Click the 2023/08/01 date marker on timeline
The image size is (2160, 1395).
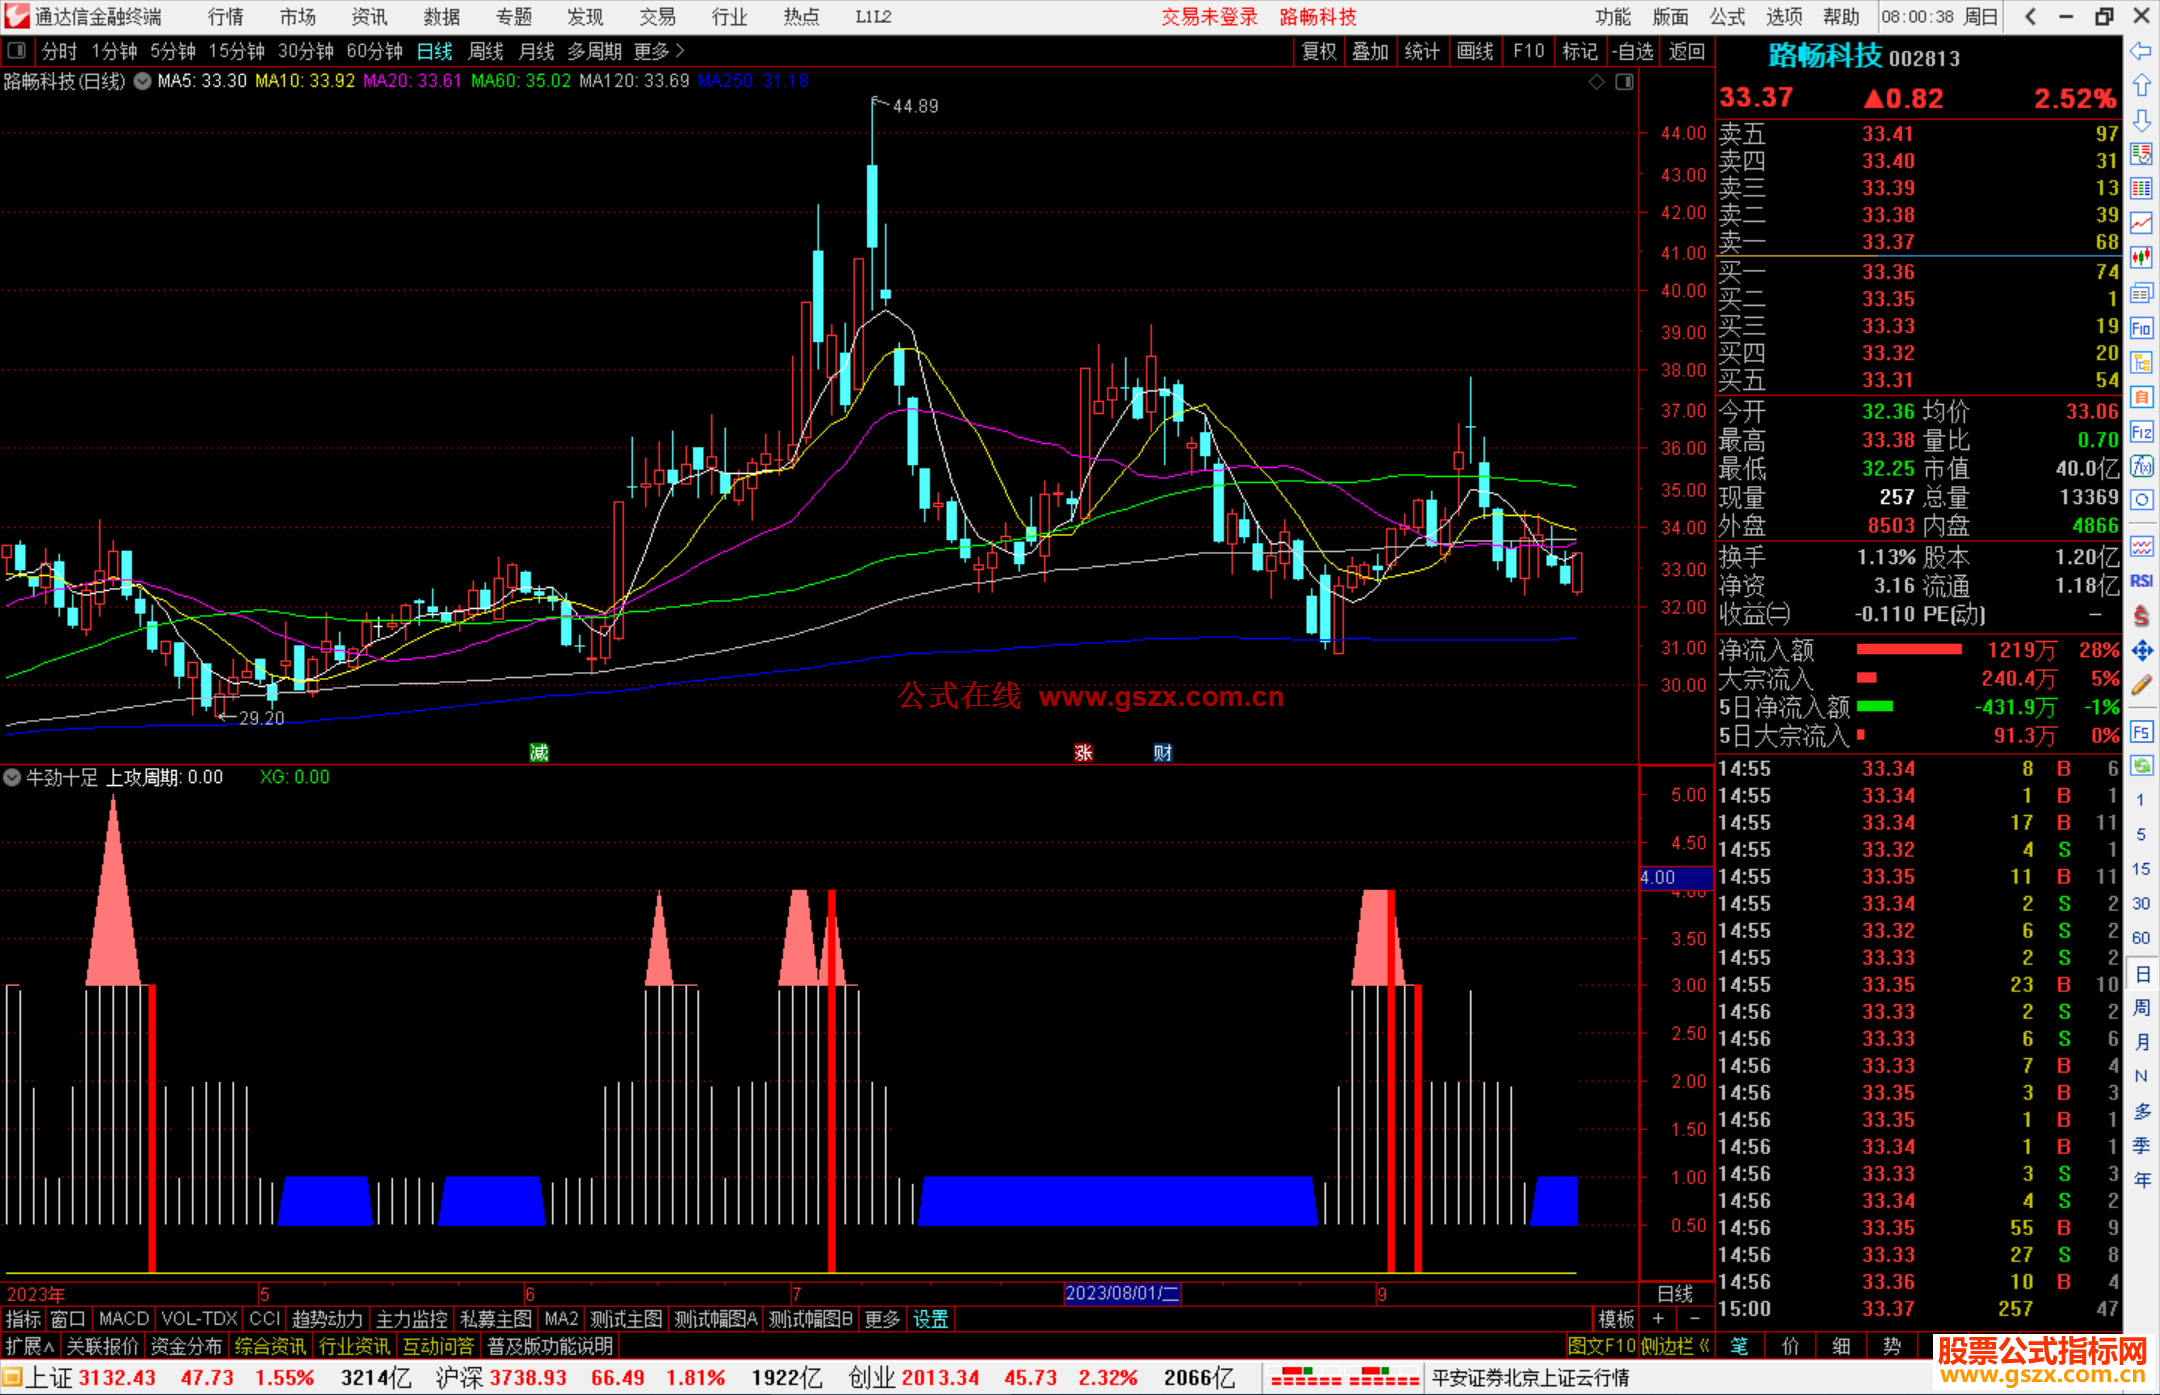(1121, 1293)
